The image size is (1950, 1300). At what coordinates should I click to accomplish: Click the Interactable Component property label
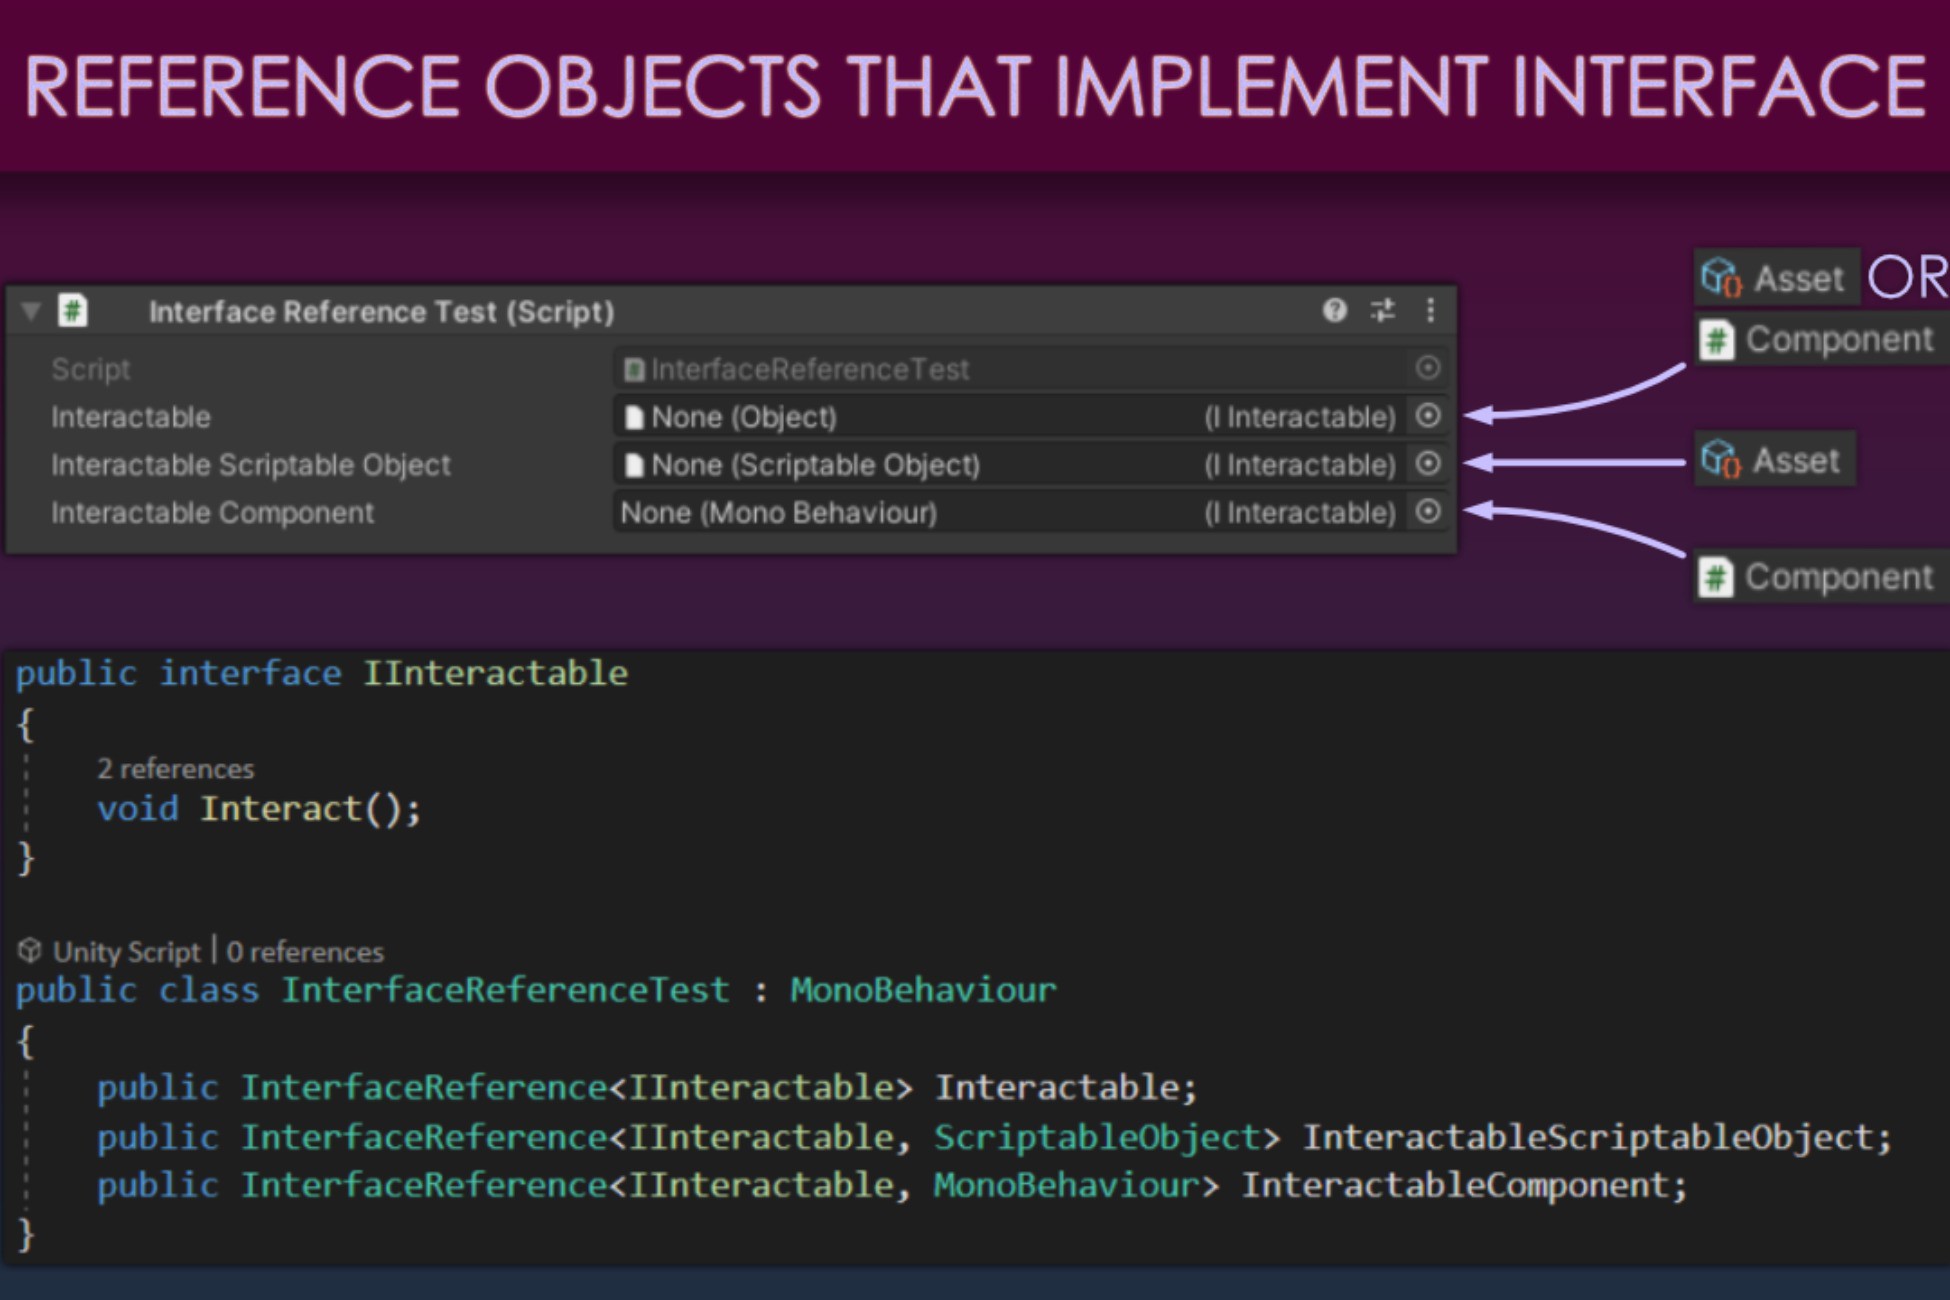(213, 513)
